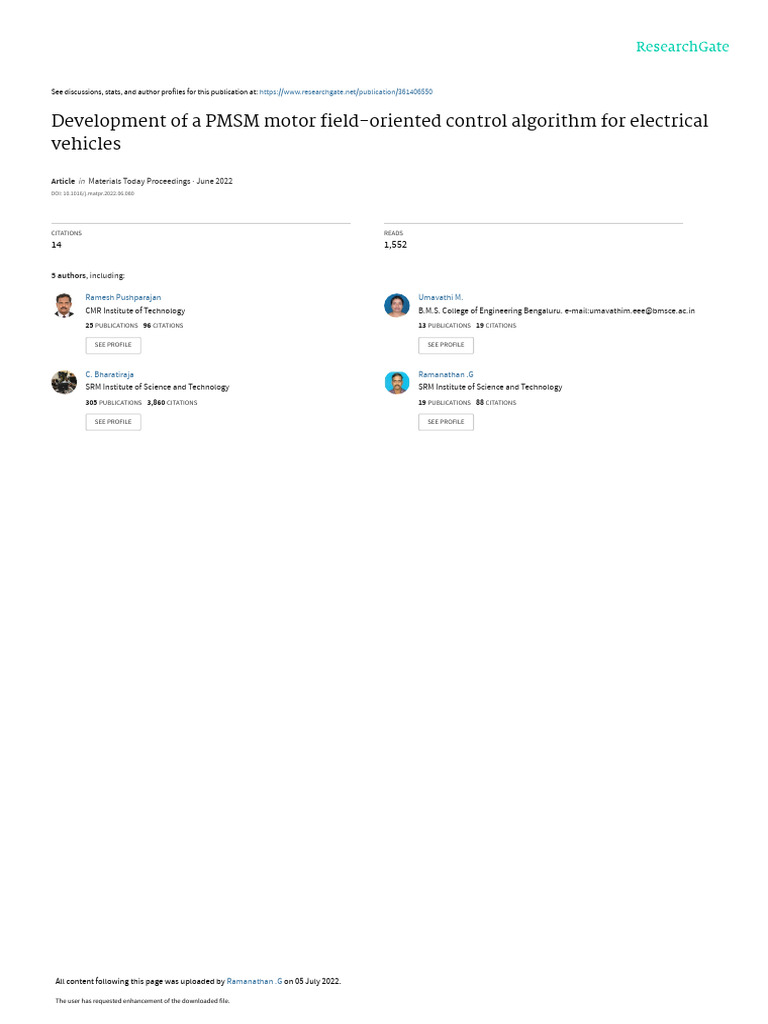This screenshot has width=768, height=1024.
Task: Click the PMSM motor article title
Action: (379, 132)
